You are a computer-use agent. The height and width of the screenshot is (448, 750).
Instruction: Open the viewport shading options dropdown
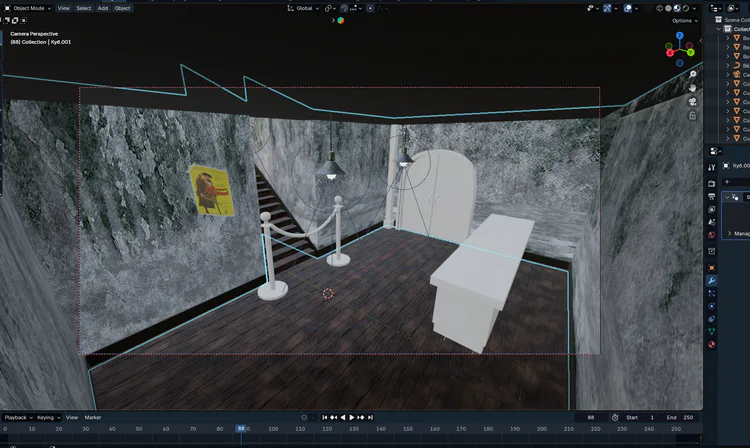[x=695, y=8]
